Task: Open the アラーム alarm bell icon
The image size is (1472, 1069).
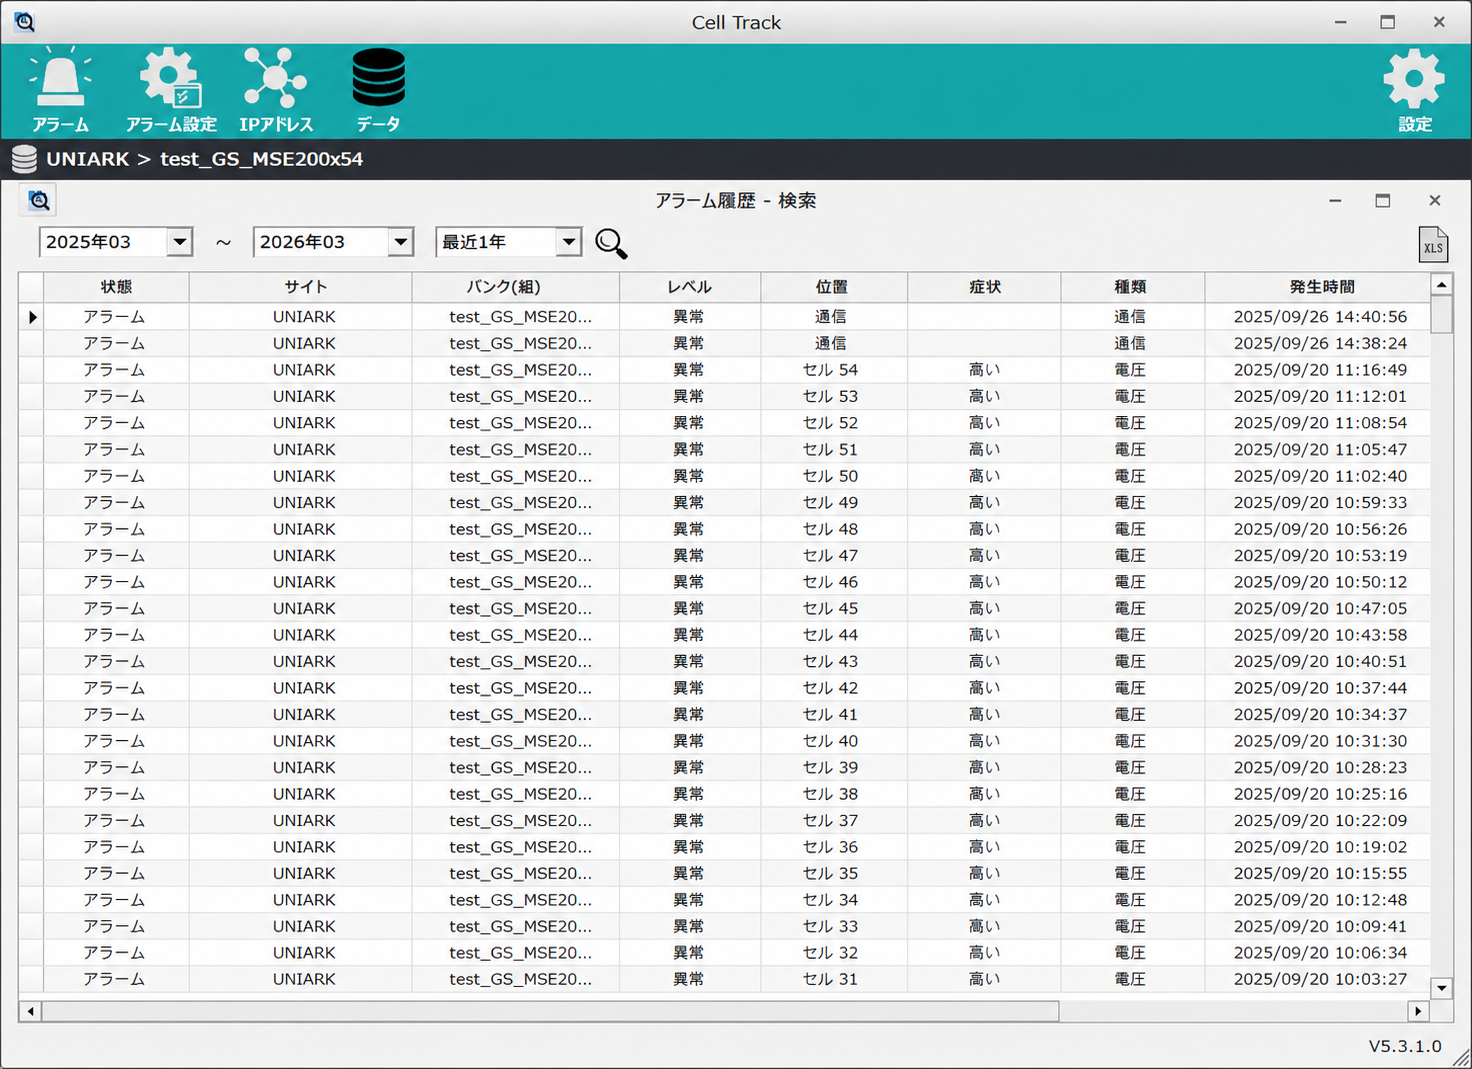Action: (x=60, y=89)
